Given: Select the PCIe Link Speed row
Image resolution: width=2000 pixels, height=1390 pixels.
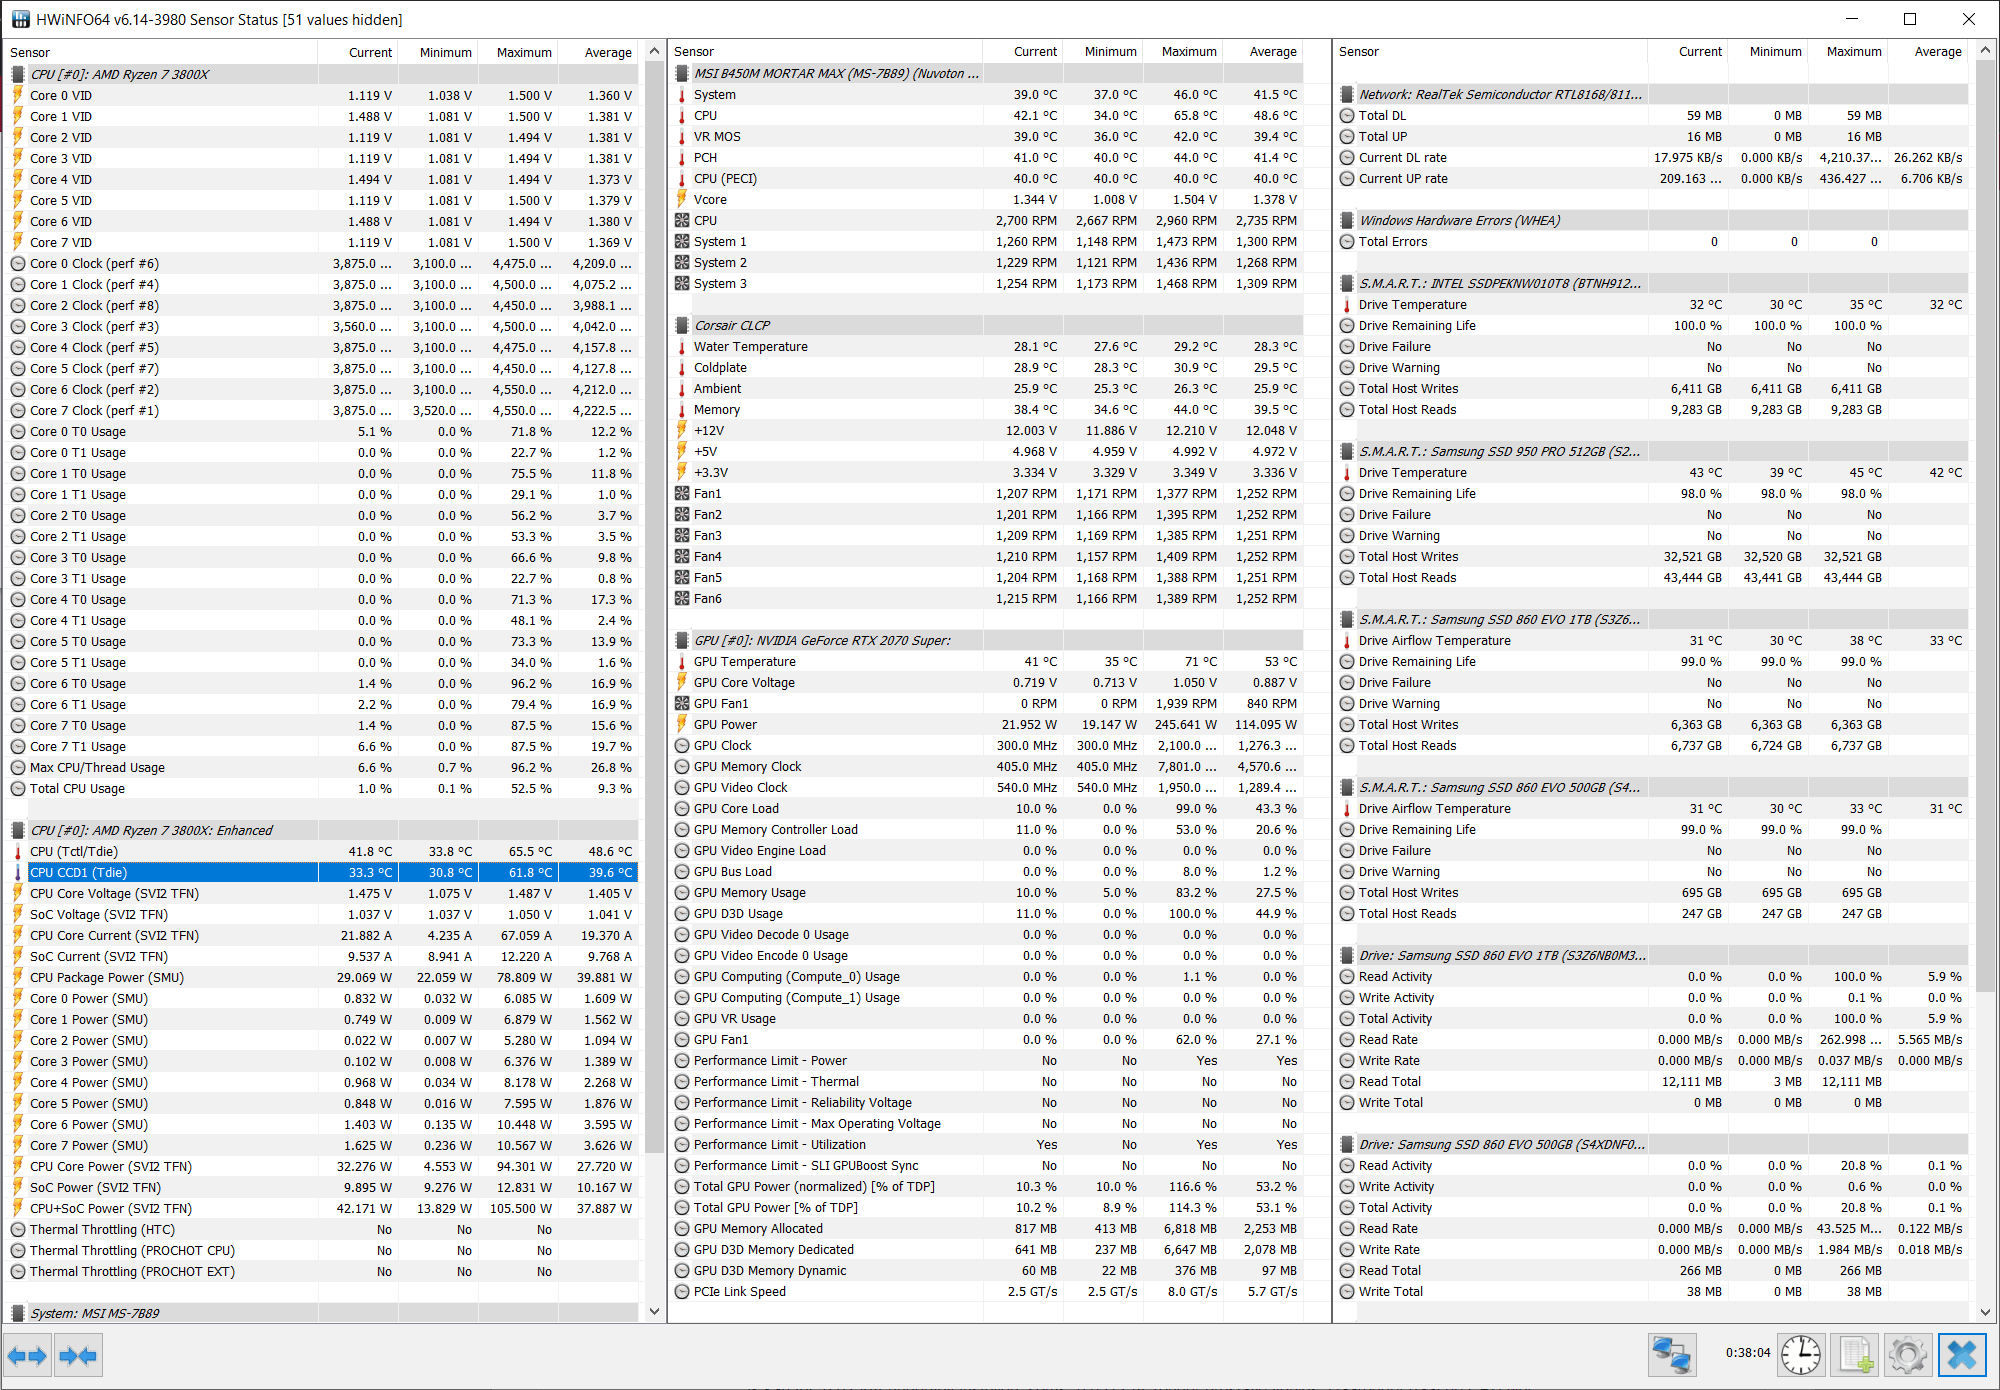Looking at the screenshot, I should coord(986,1292).
